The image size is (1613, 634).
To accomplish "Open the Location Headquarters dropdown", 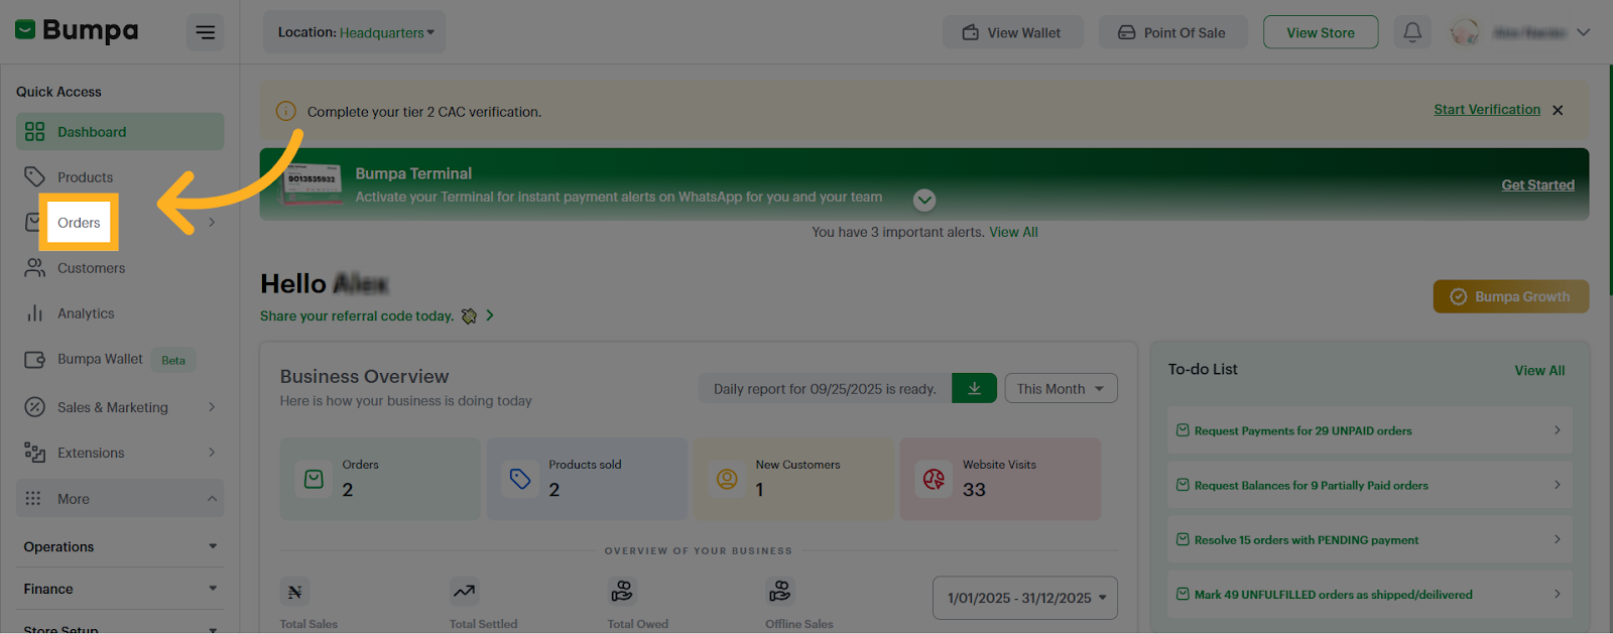I will (x=355, y=32).
